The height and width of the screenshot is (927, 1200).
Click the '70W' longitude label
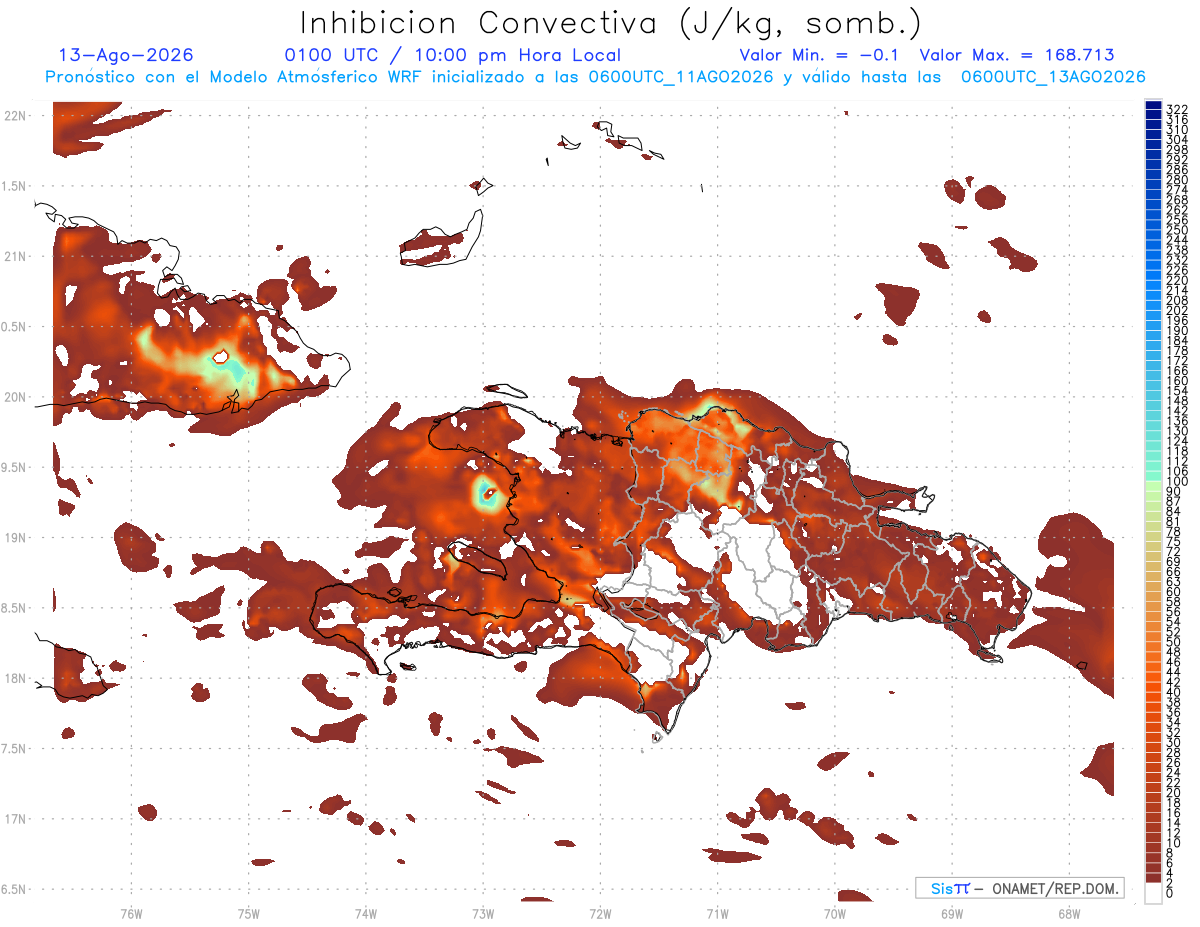tap(834, 913)
